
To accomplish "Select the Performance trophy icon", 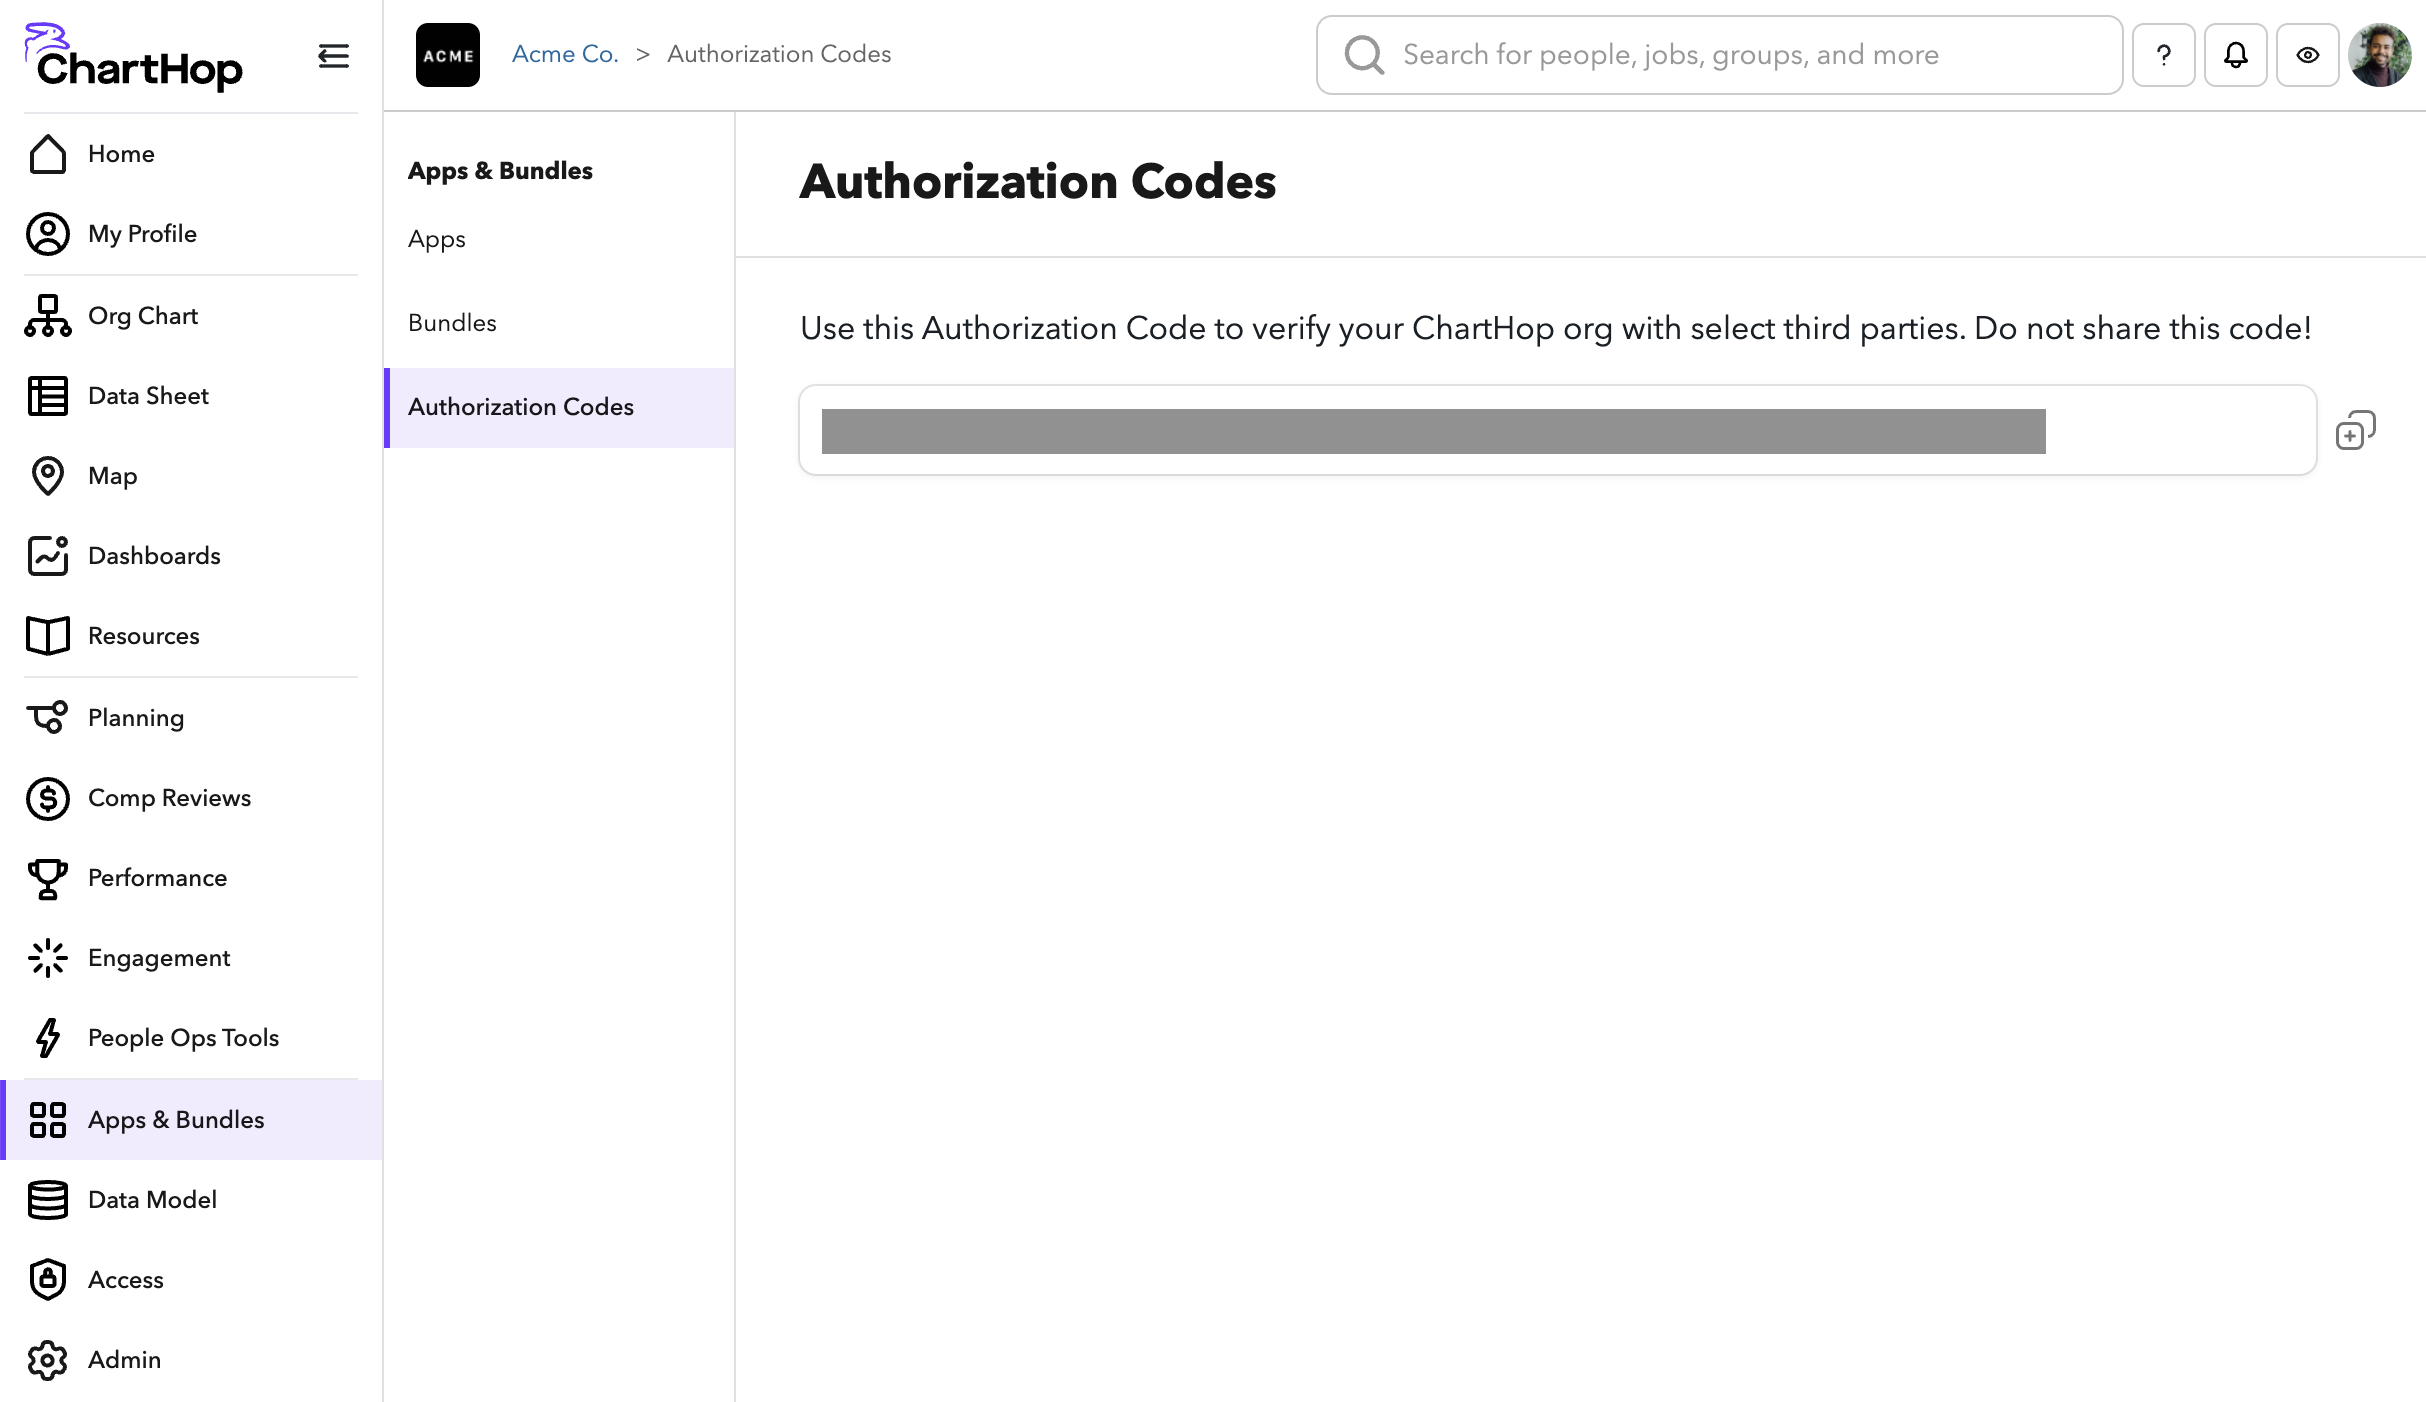I will [x=47, y=878].
